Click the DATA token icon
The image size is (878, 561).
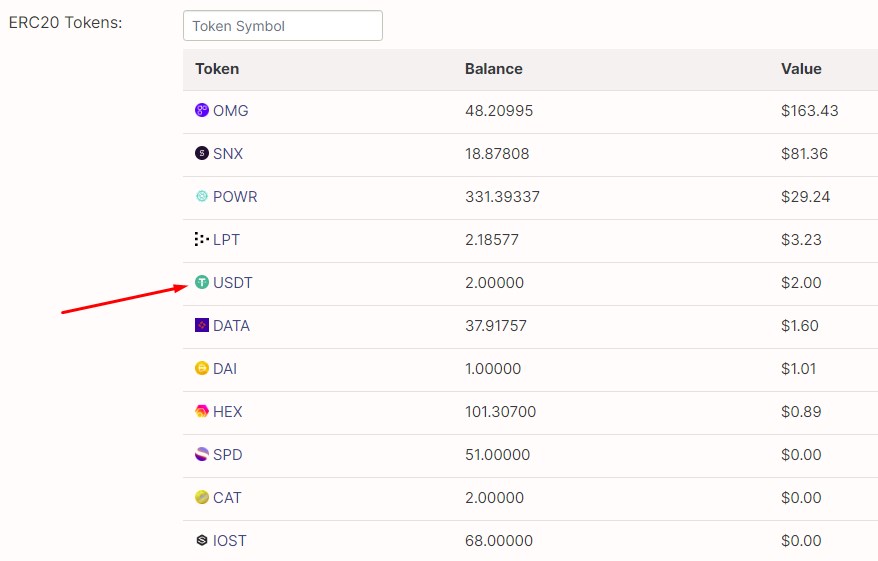click(x=202, y=325)
